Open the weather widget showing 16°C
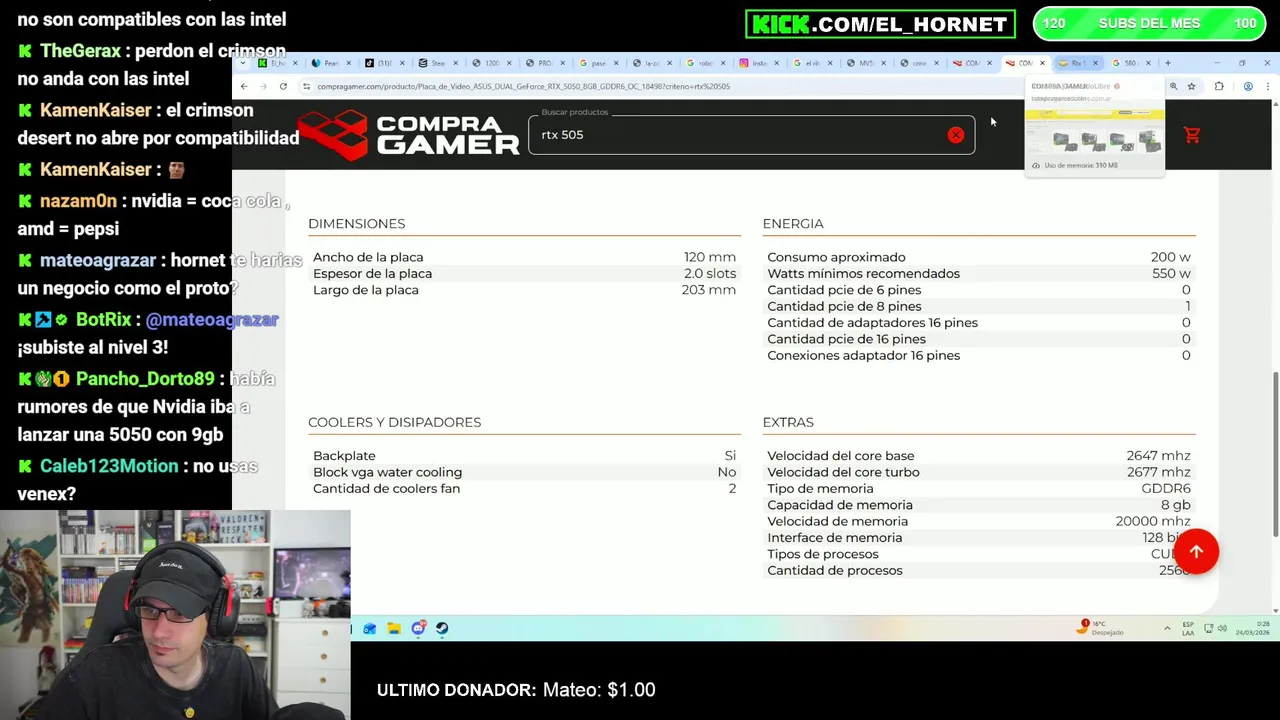 coord(1101,628)
